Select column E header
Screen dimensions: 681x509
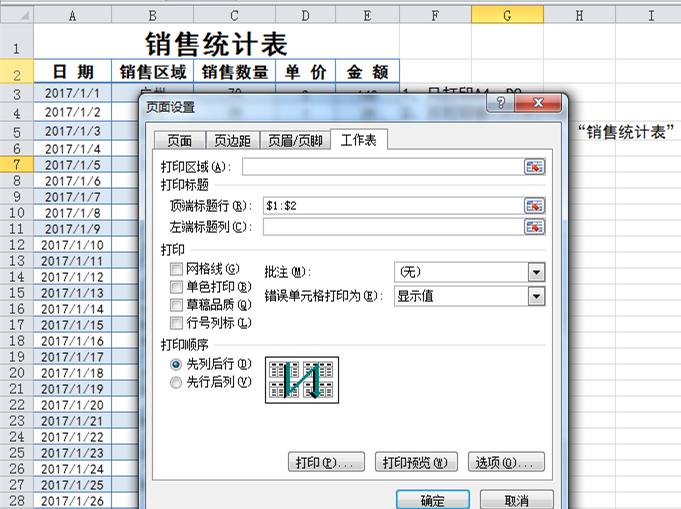(367, 16)
